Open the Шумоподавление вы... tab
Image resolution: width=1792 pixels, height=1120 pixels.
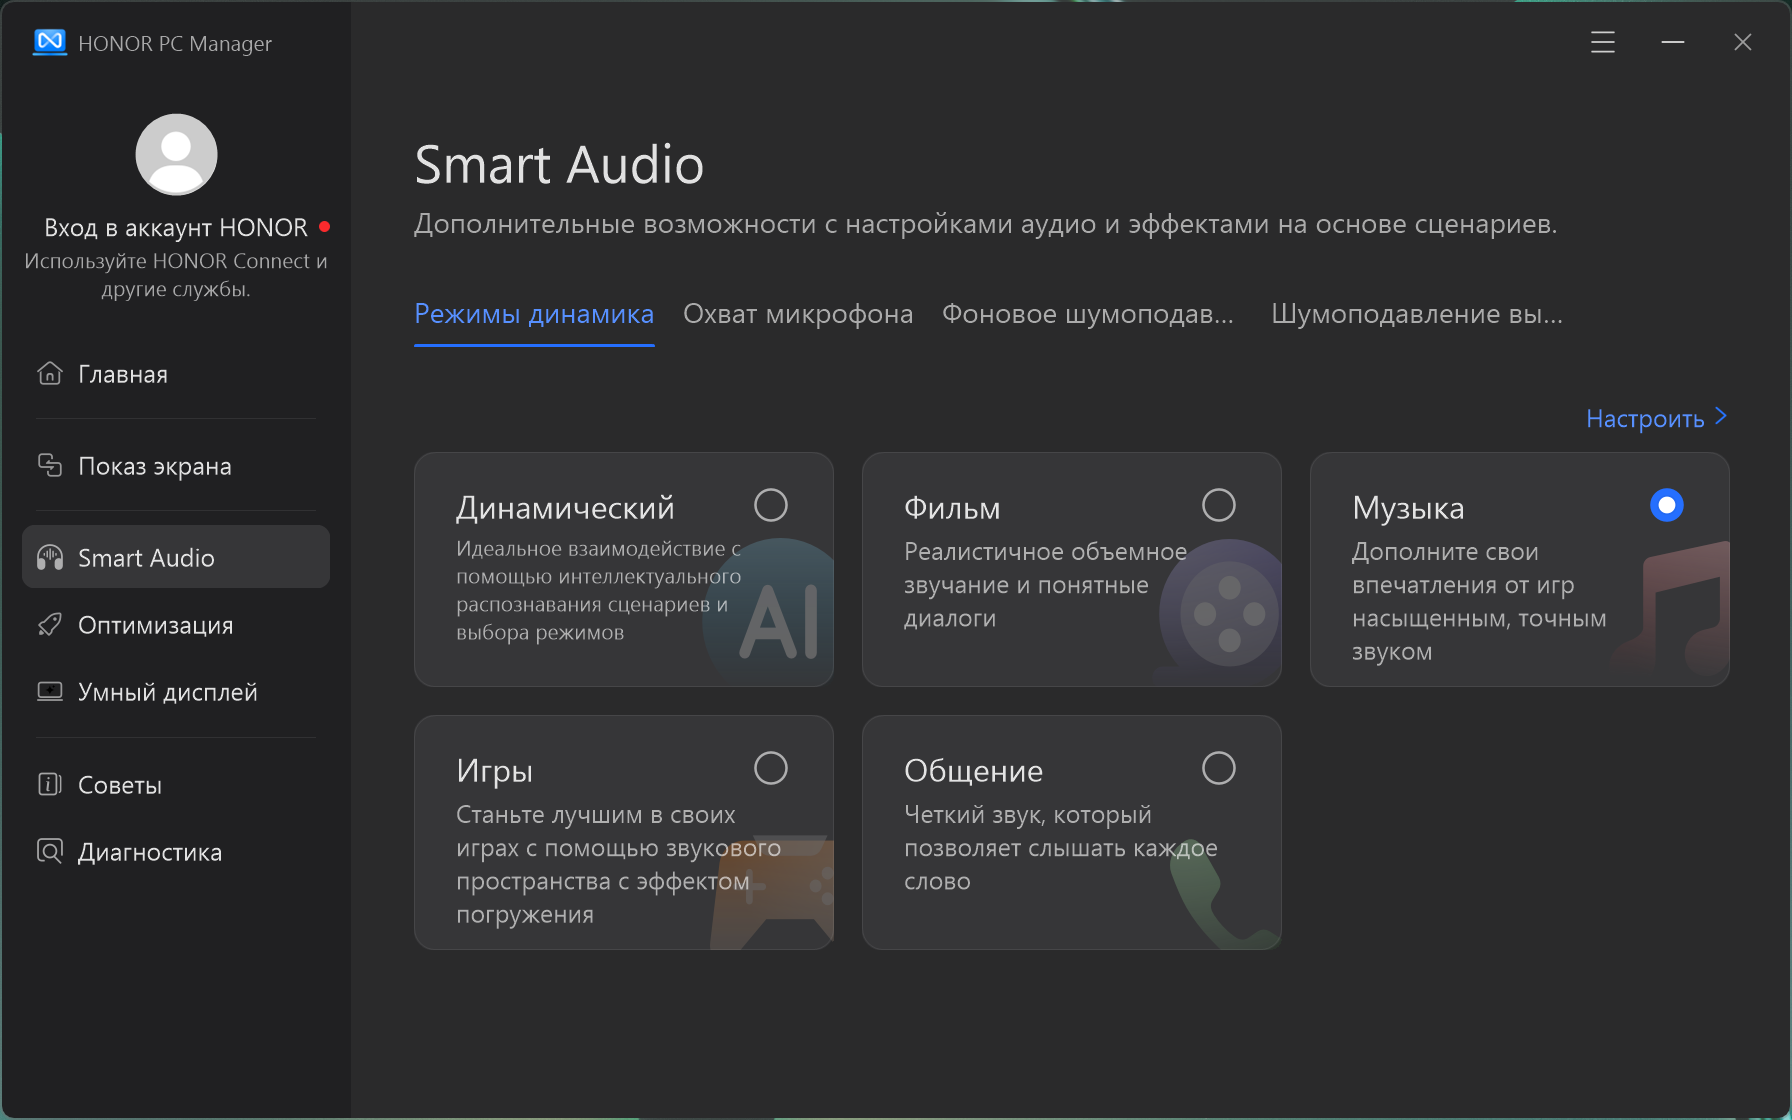pyautogui.click(x=1417, y=314)
